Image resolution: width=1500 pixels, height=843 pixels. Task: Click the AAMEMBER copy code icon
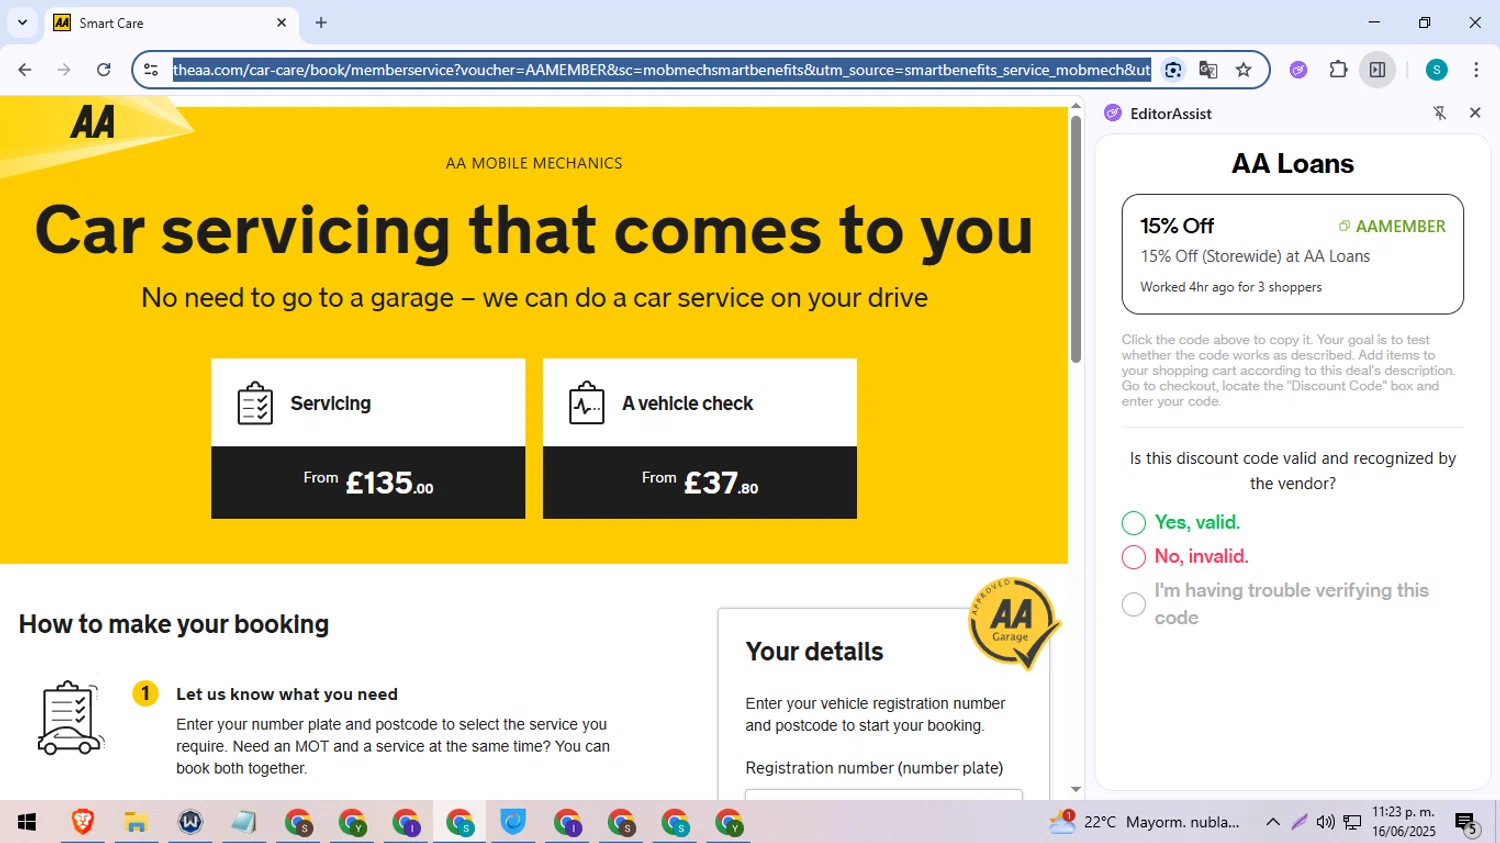tap(1344, 226)
